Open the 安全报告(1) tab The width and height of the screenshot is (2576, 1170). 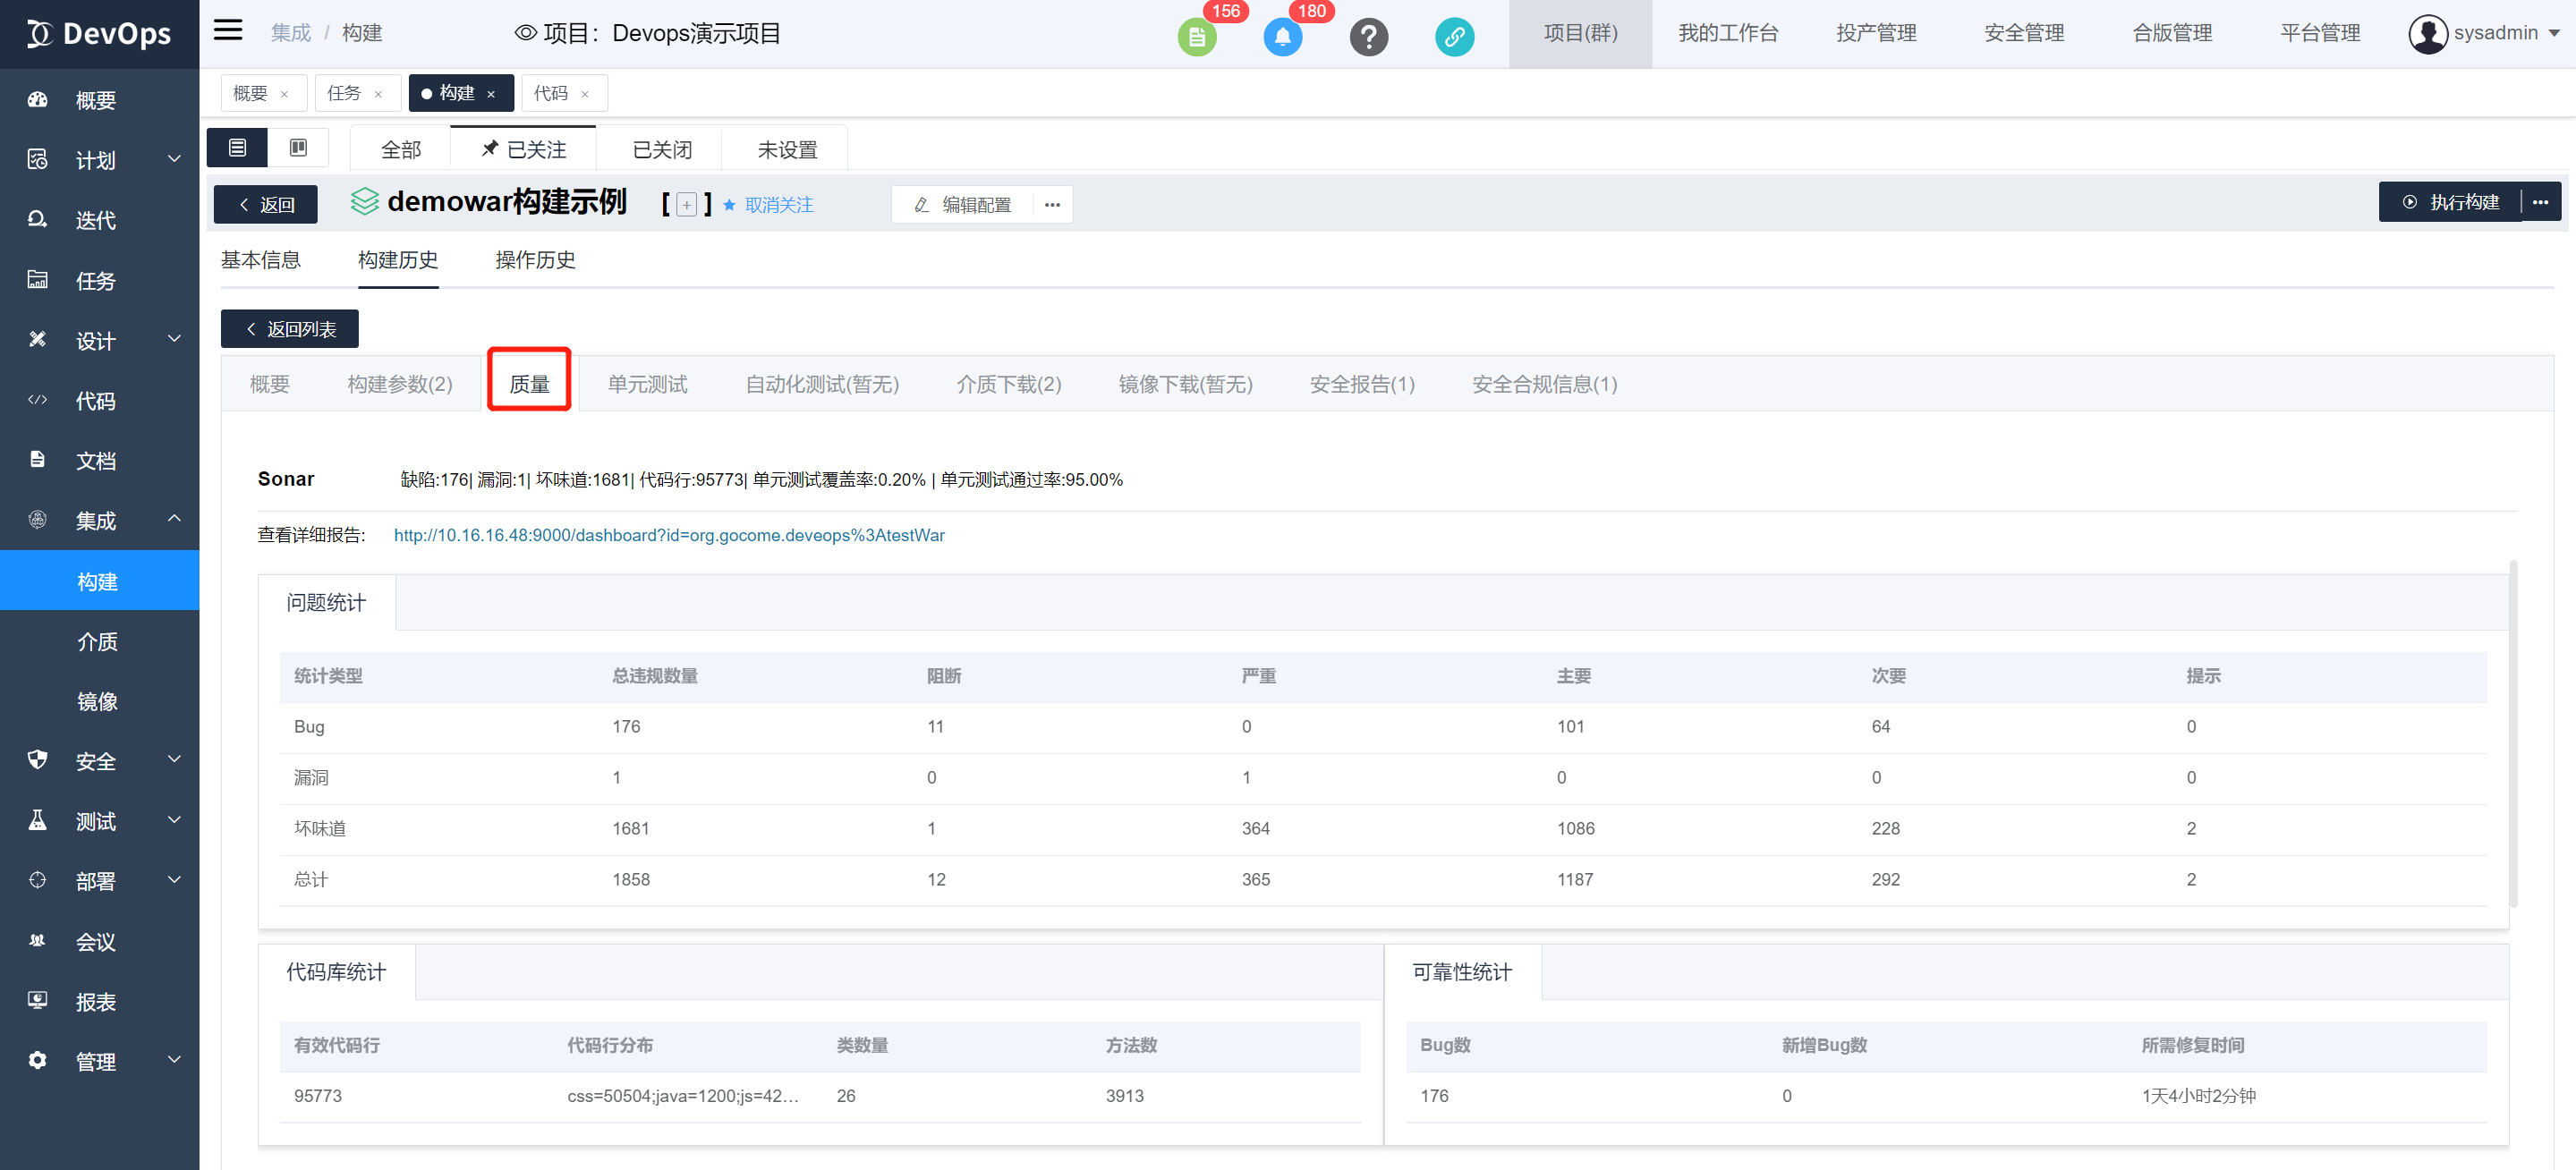(x=1361, y=384)
